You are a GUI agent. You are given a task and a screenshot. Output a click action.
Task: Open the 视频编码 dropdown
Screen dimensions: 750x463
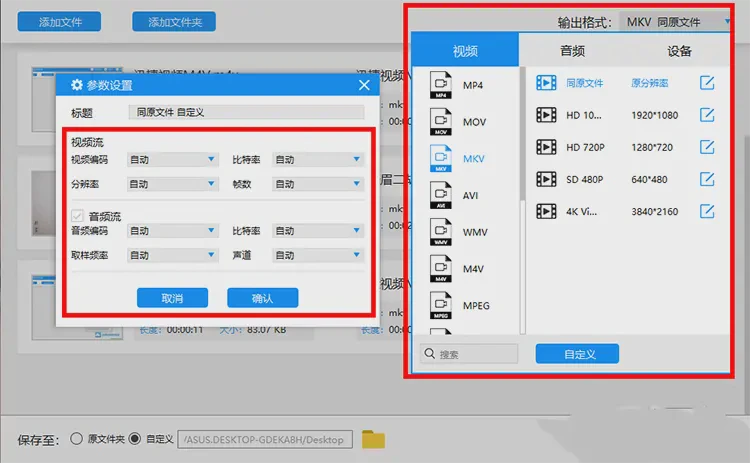(x=172, y=159)
